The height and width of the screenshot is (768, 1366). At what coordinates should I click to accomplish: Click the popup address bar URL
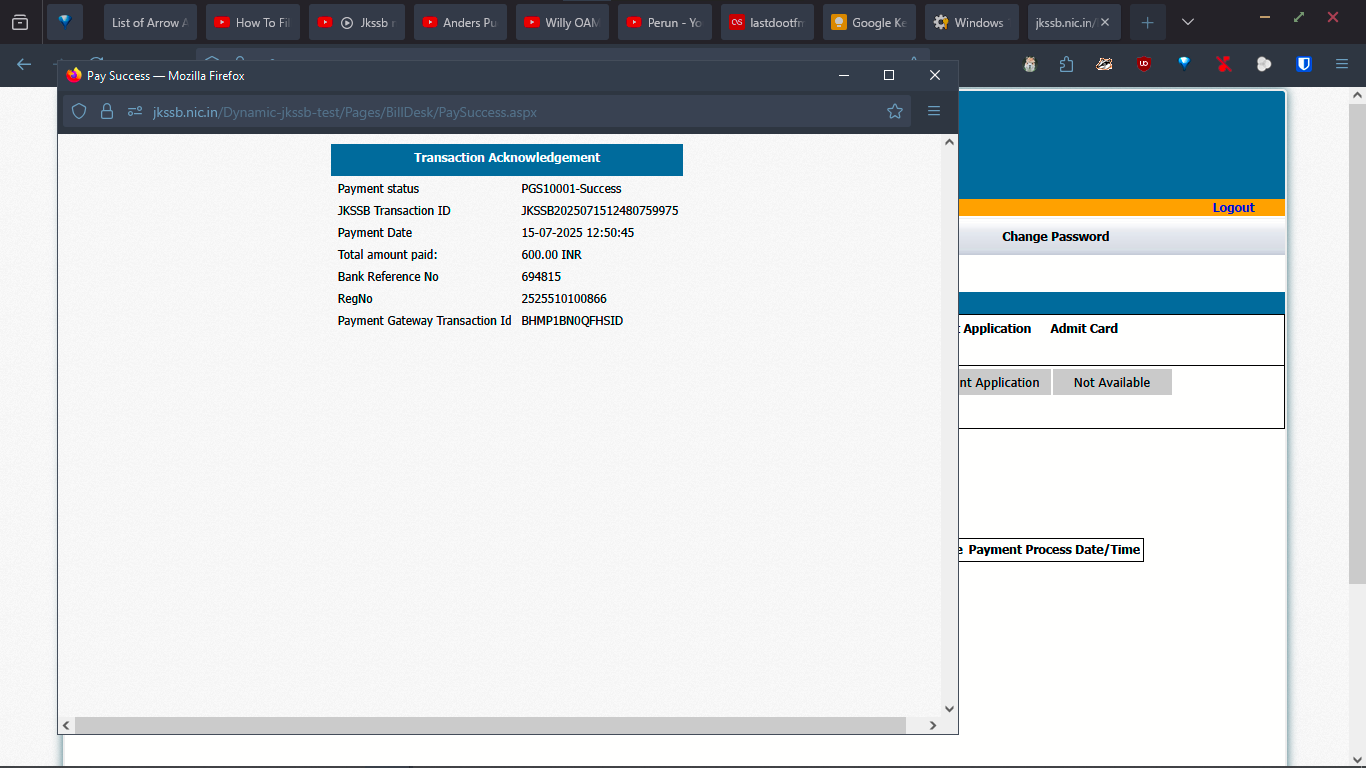(x=345, y=112)
